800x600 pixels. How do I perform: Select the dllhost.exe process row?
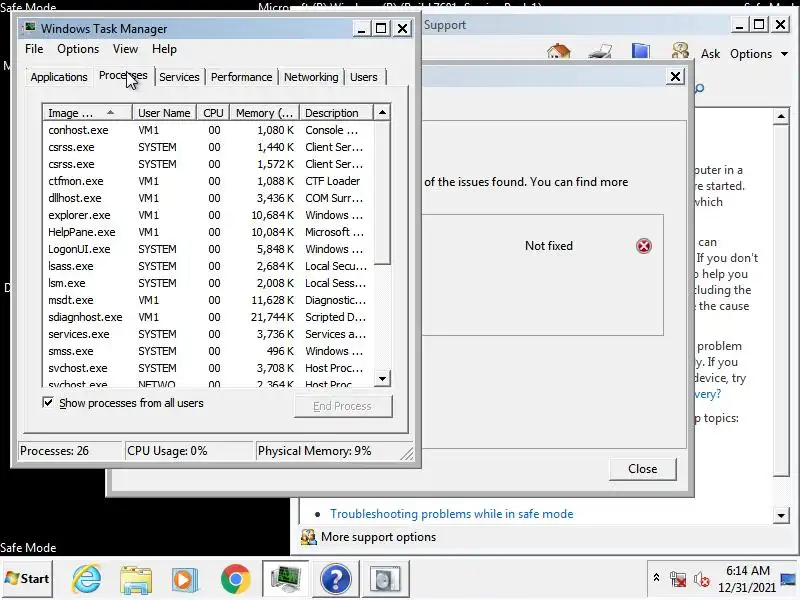(209, 198)
